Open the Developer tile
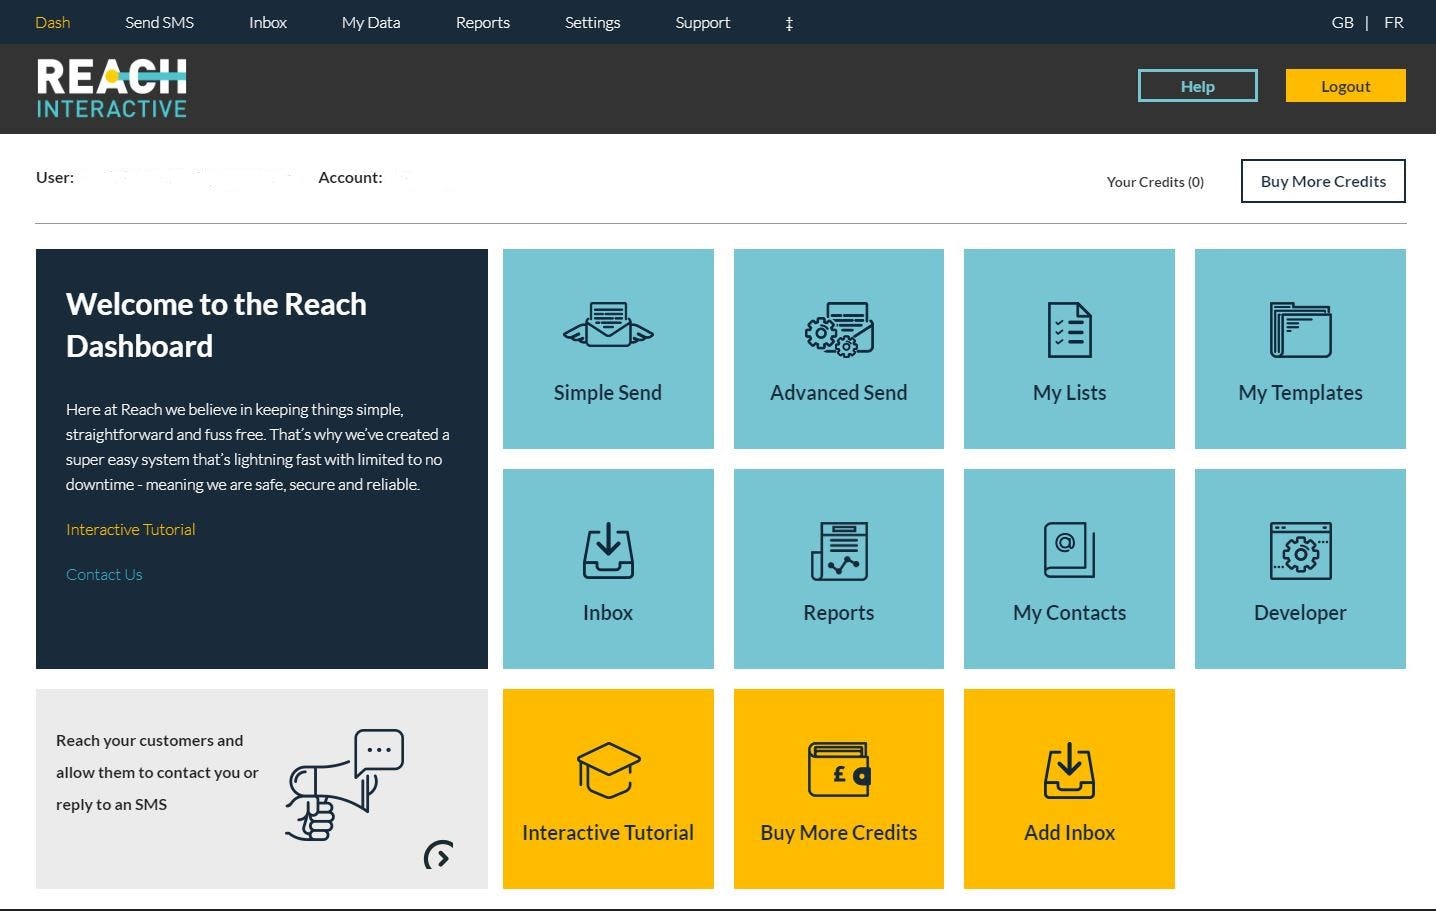 coord(1299,568)
